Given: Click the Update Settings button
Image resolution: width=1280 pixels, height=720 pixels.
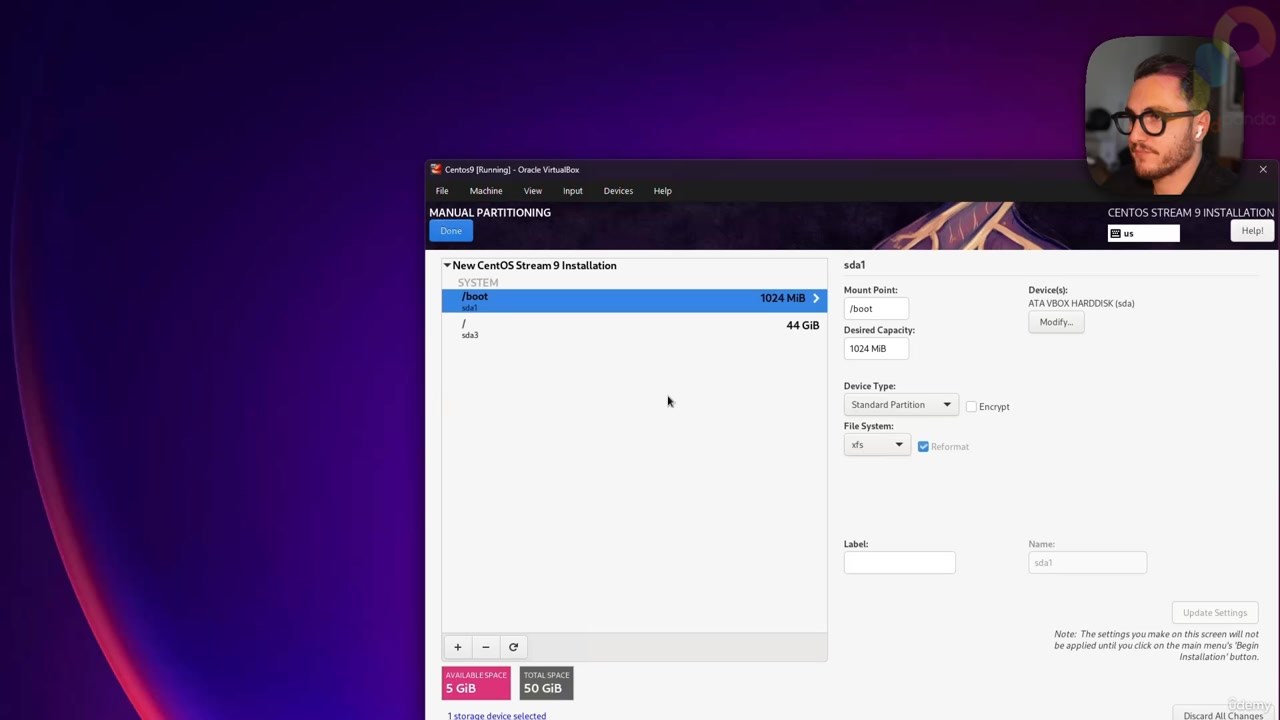Looking at the screenshot, I should [x=1215, y=613].
